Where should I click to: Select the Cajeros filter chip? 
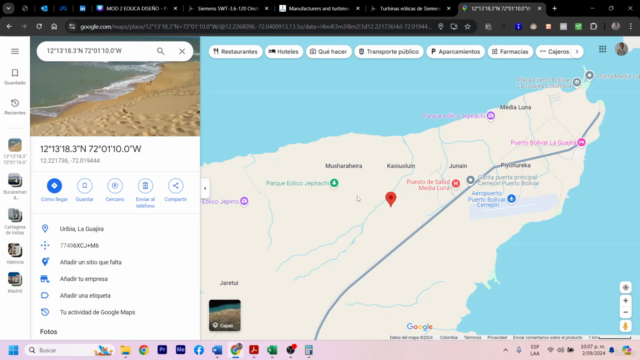click(554, 51)
